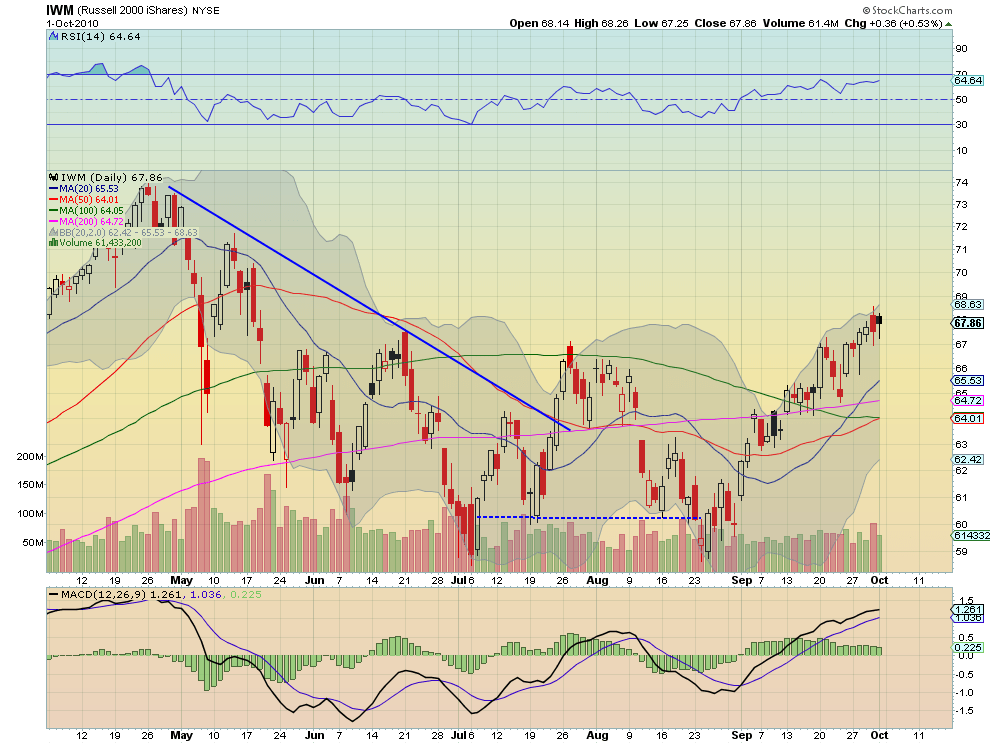The image size is (990, 744).
Task: Click the 'MACD(12,26,9) 1.261' panel label
Action: 121,594
